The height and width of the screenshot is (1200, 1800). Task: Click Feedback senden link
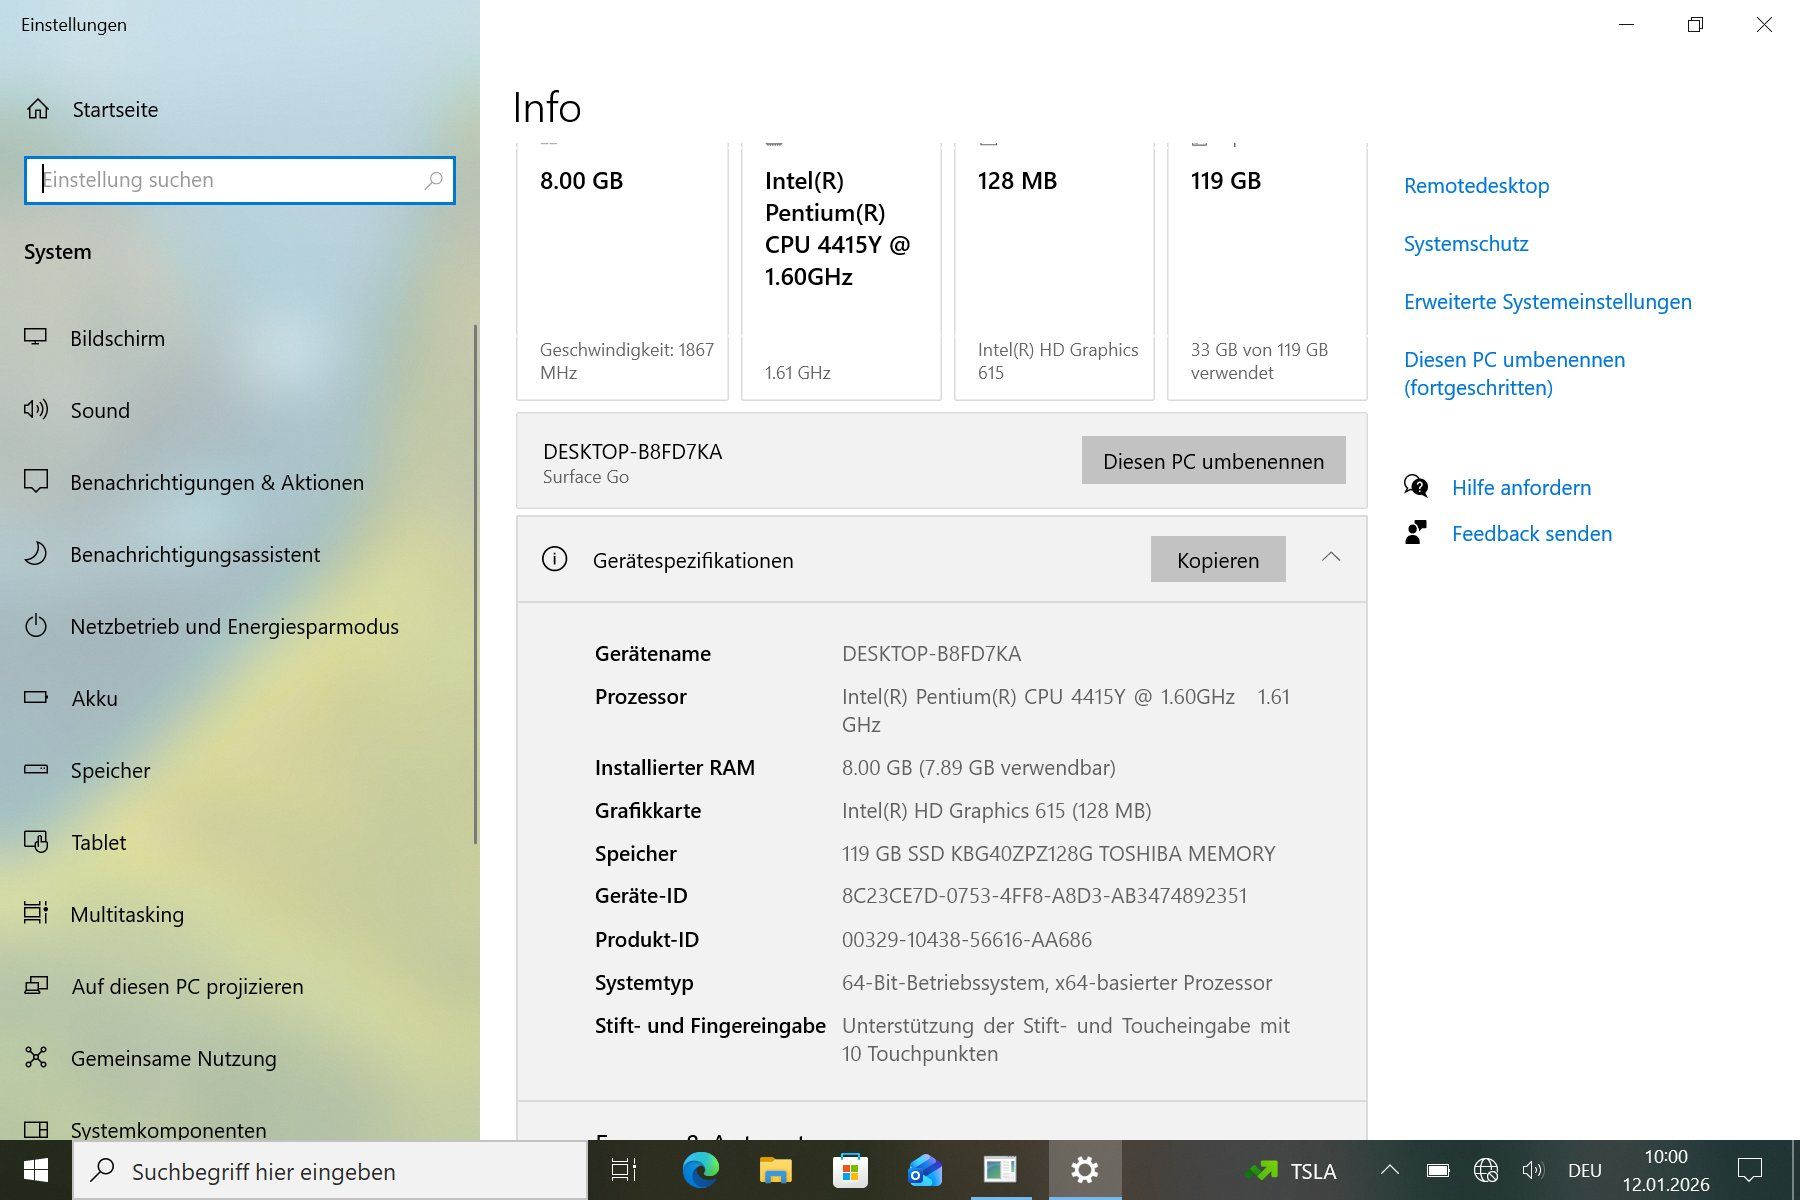pyautogui.click(x=1532, y=534)
